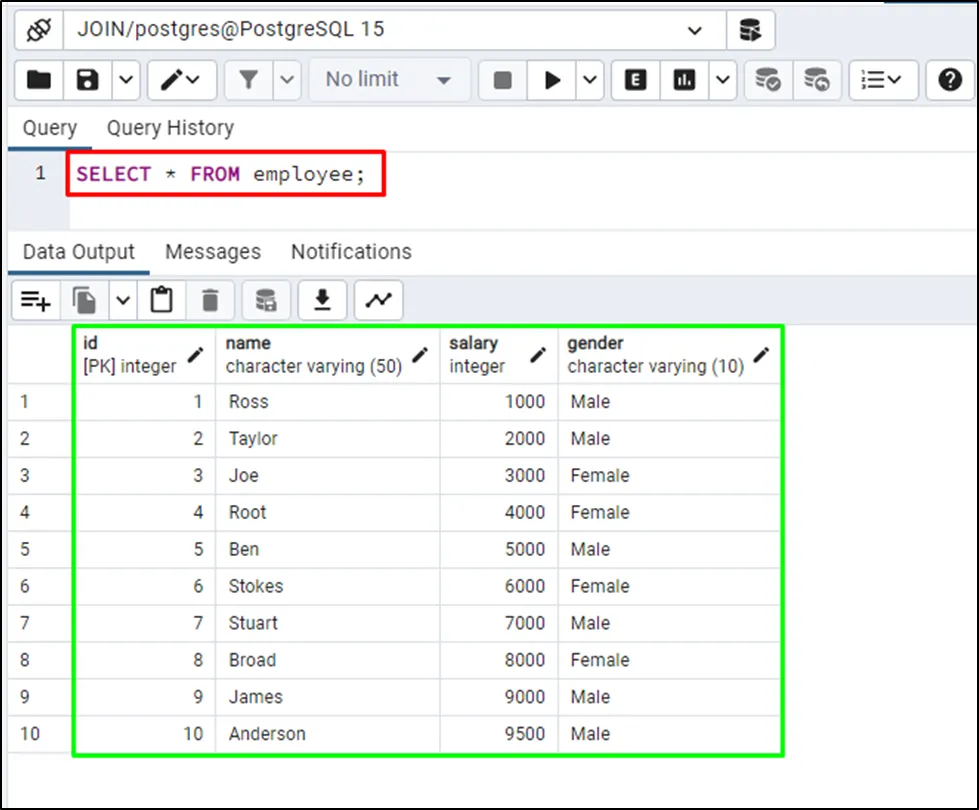Click the Explain Analyze chart icon
Image resolution: width=979 pixels, height=810 pixels.
tap(685, 81)
